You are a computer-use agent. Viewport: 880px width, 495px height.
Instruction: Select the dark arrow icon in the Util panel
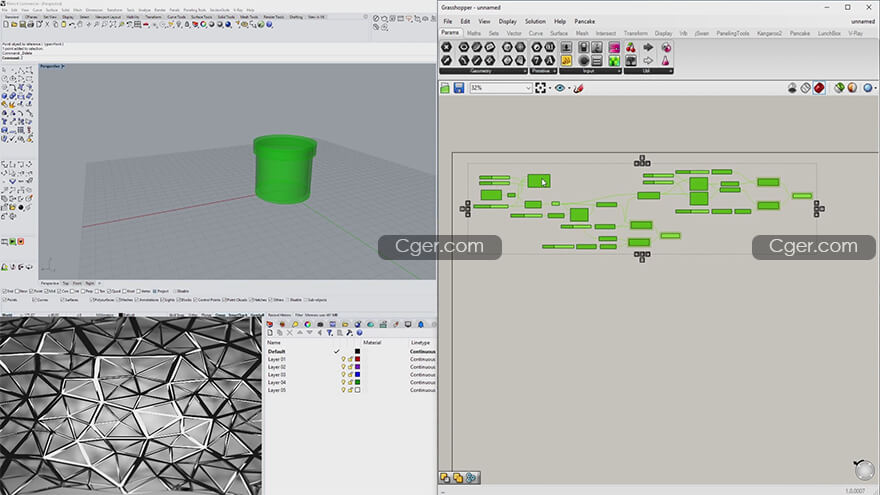click(648, 47)
